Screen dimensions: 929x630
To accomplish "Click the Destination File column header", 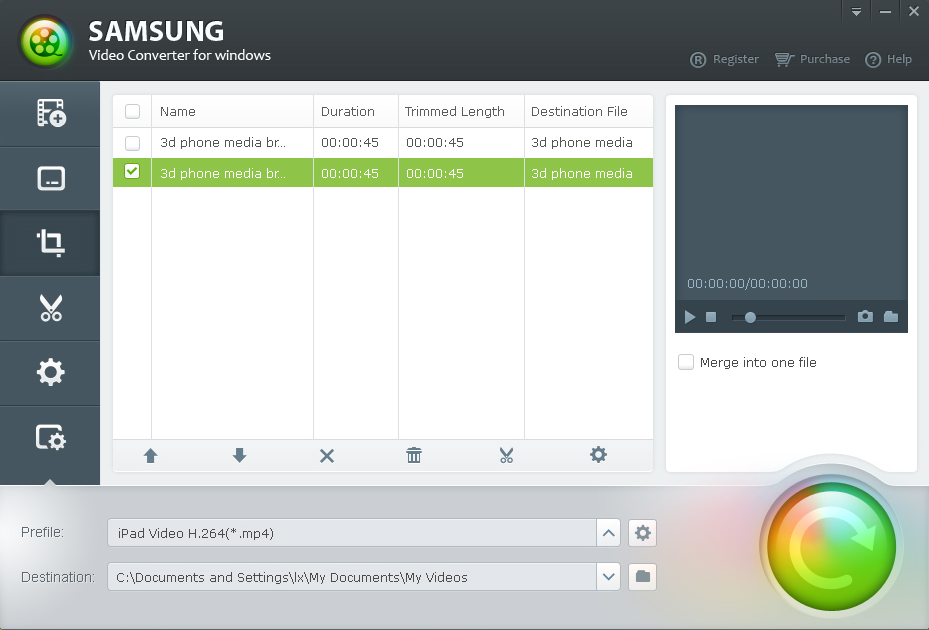I will [589, 111].
